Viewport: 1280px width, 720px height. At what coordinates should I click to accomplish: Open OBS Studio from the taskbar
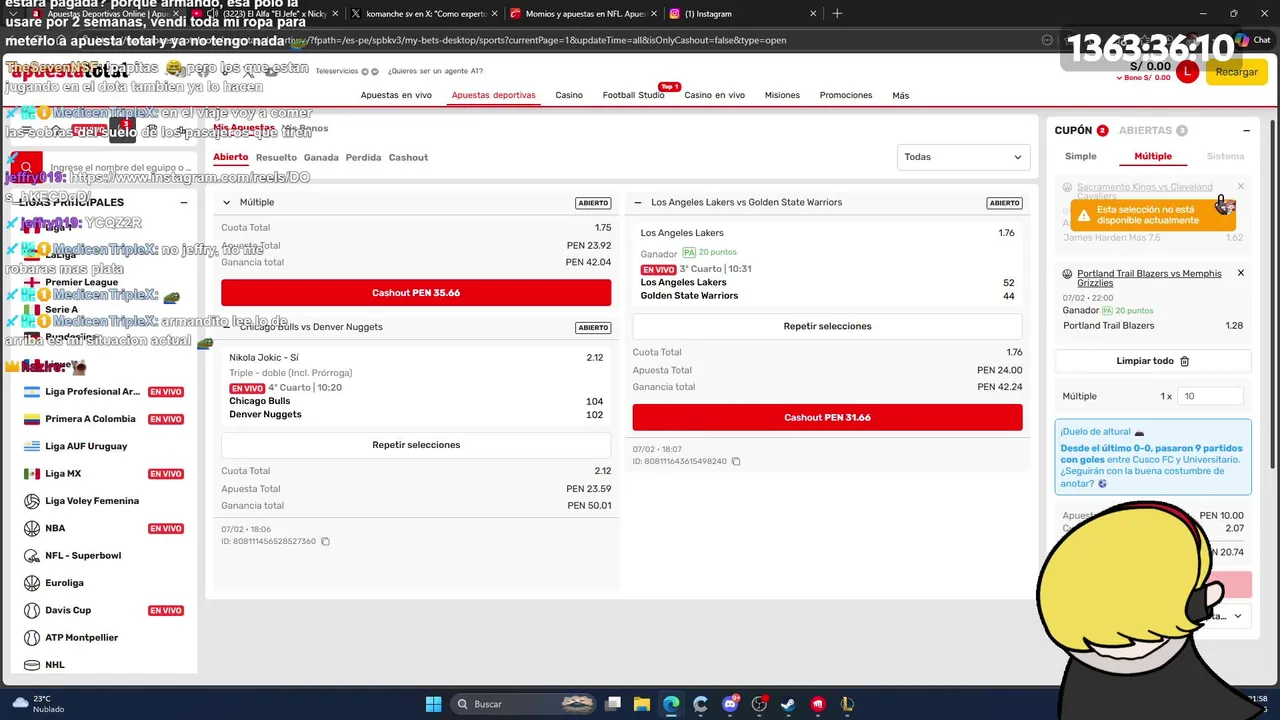tap(759, 704)
